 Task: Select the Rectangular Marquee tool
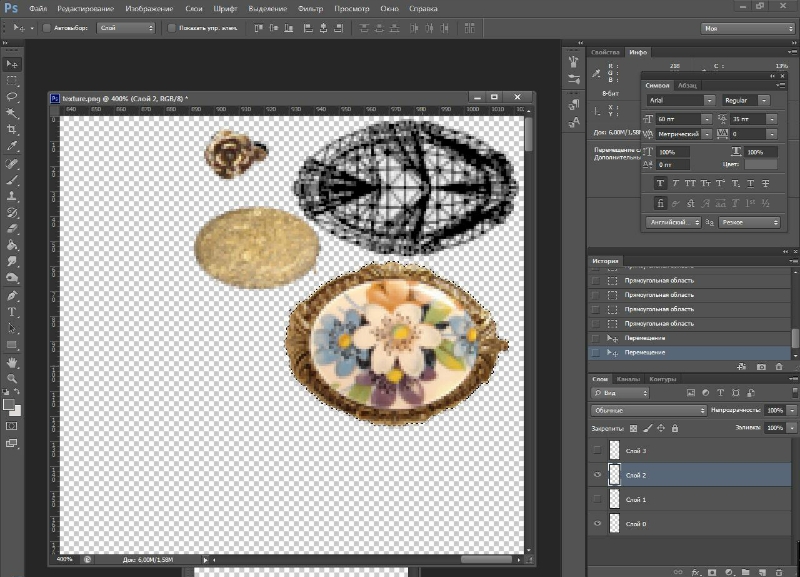point(12,80)
